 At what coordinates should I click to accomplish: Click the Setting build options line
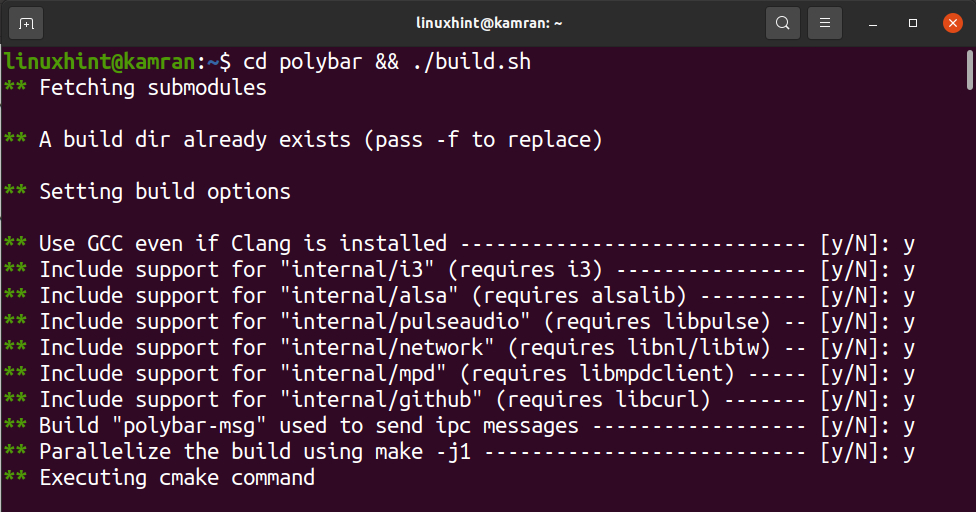tap(165, 192)
